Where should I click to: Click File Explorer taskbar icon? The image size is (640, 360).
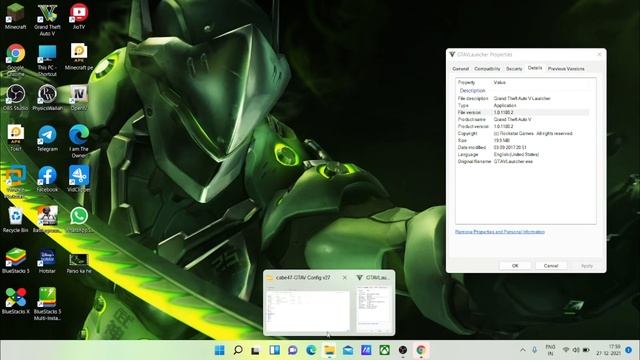329,350
